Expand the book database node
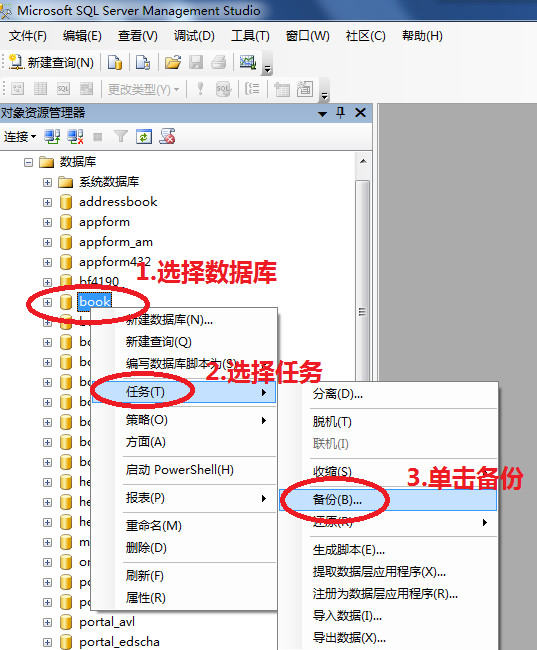This screenshot has height=650, width=537. point(47,302)
